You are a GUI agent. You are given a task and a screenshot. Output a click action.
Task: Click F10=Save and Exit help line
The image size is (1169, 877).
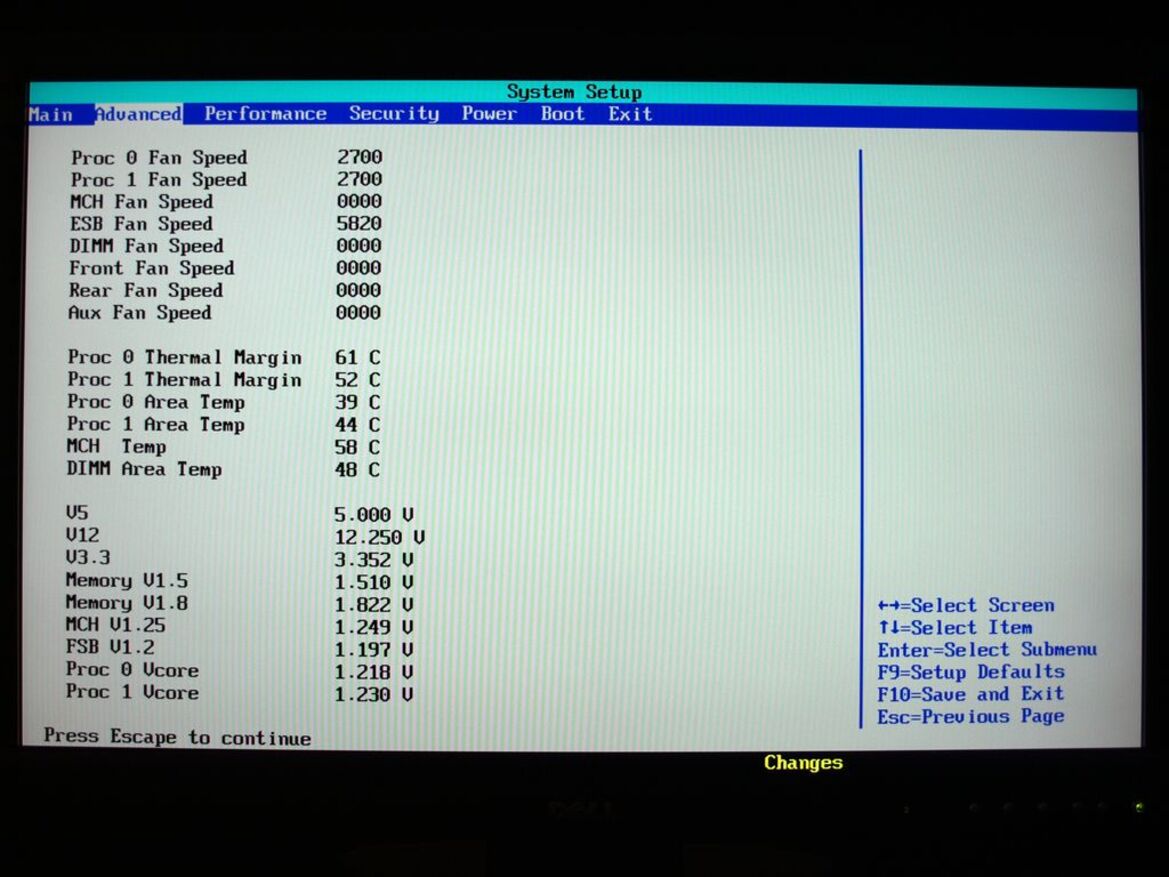point(971,694)
